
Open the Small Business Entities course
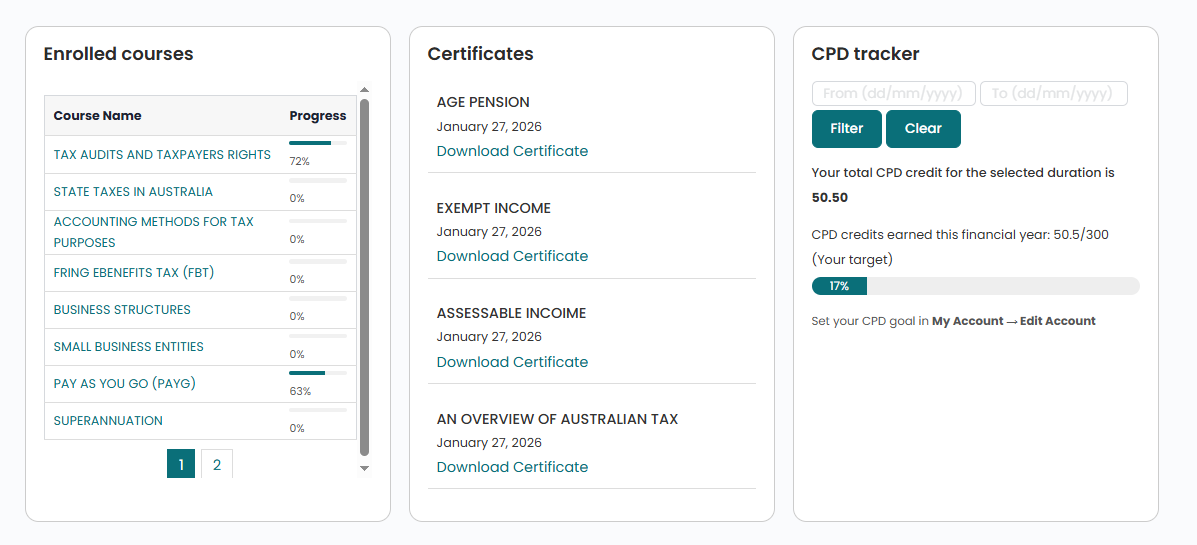[128, 347]
